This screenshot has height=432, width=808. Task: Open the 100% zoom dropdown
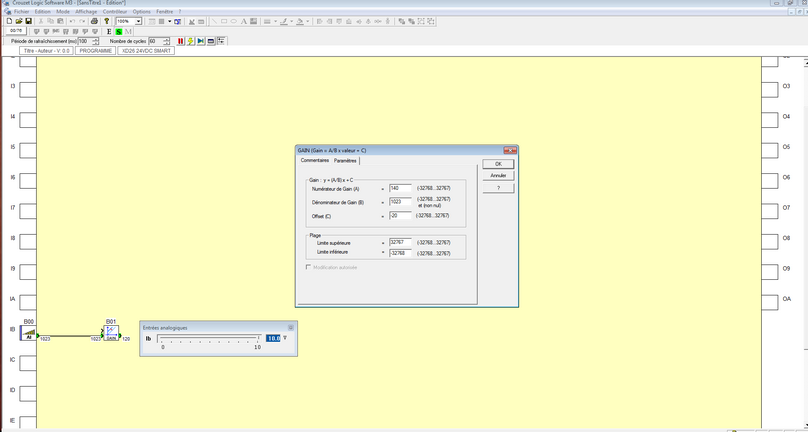click(x=138, y=21)
